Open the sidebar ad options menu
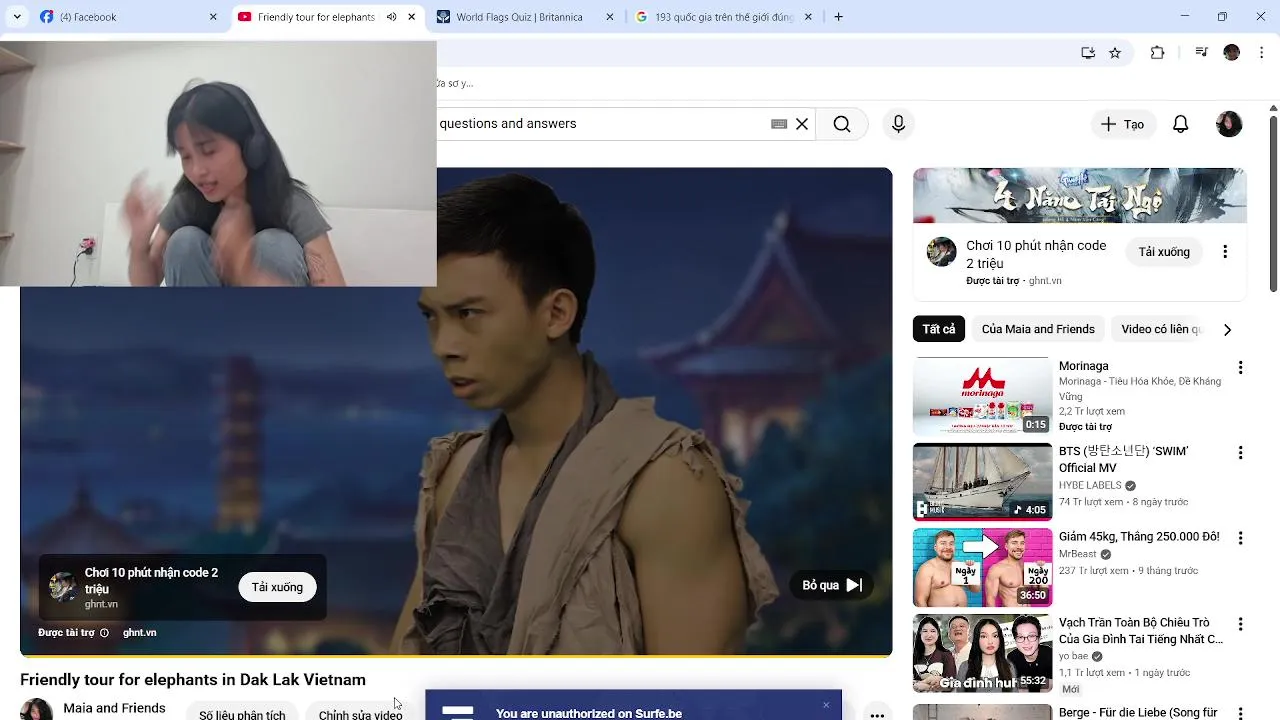The width and height of the screenshot is (1280, 720). (1225, 252)
